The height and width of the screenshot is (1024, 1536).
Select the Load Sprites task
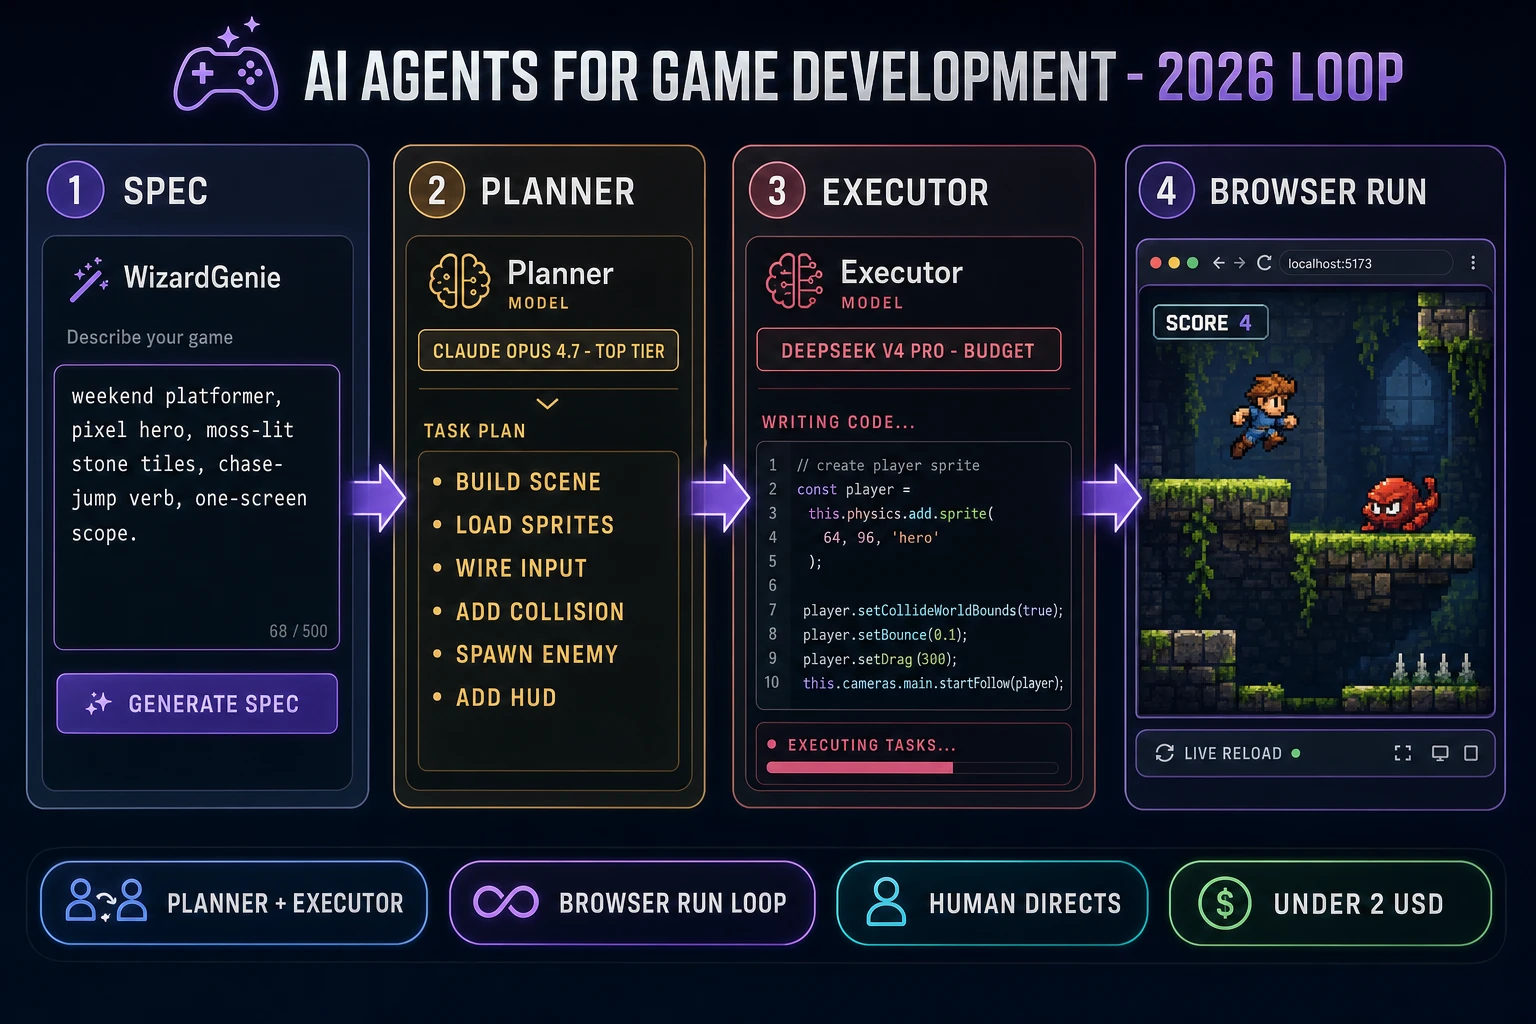coord(534,525)
